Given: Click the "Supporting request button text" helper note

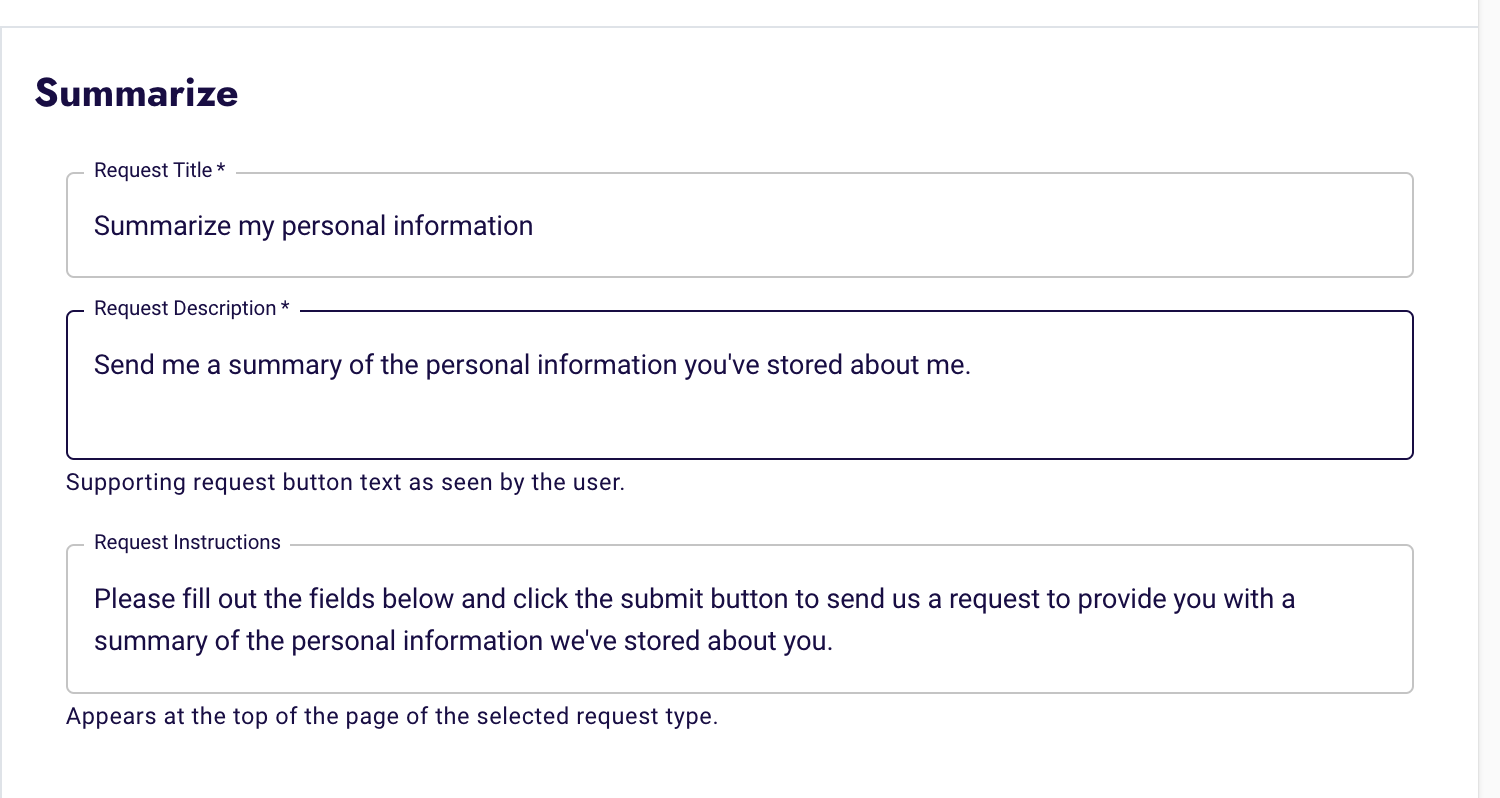Looking at the screenshot, I should pos(345,483).
